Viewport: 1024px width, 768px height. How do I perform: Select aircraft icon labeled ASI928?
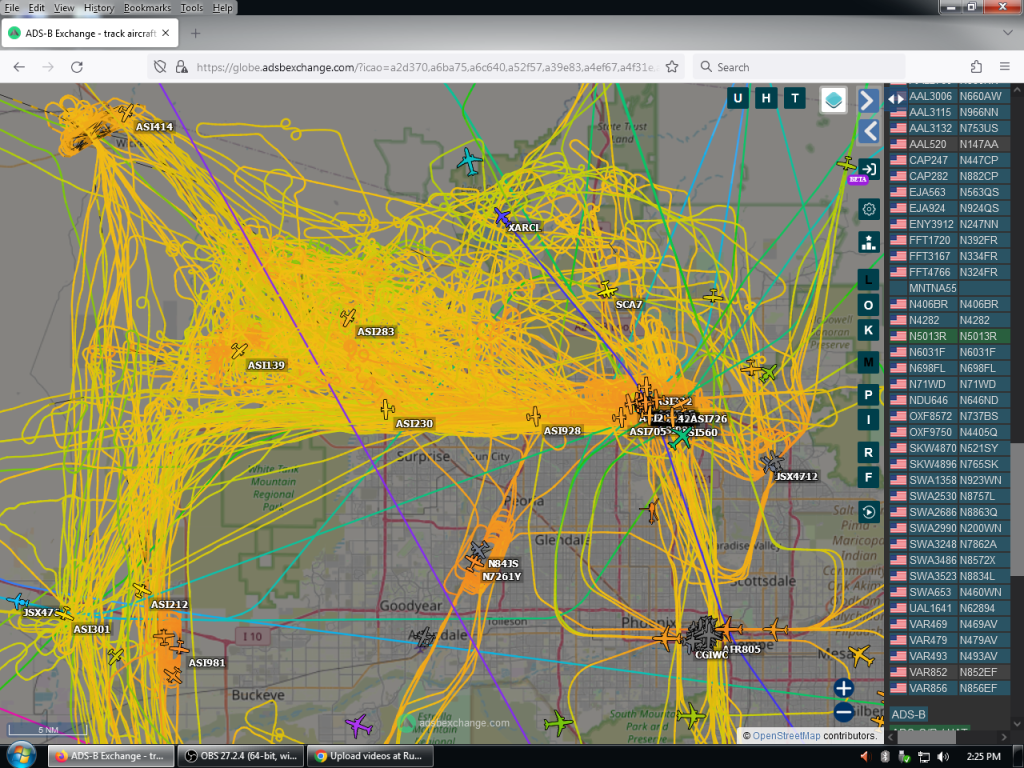coord(534,416)
